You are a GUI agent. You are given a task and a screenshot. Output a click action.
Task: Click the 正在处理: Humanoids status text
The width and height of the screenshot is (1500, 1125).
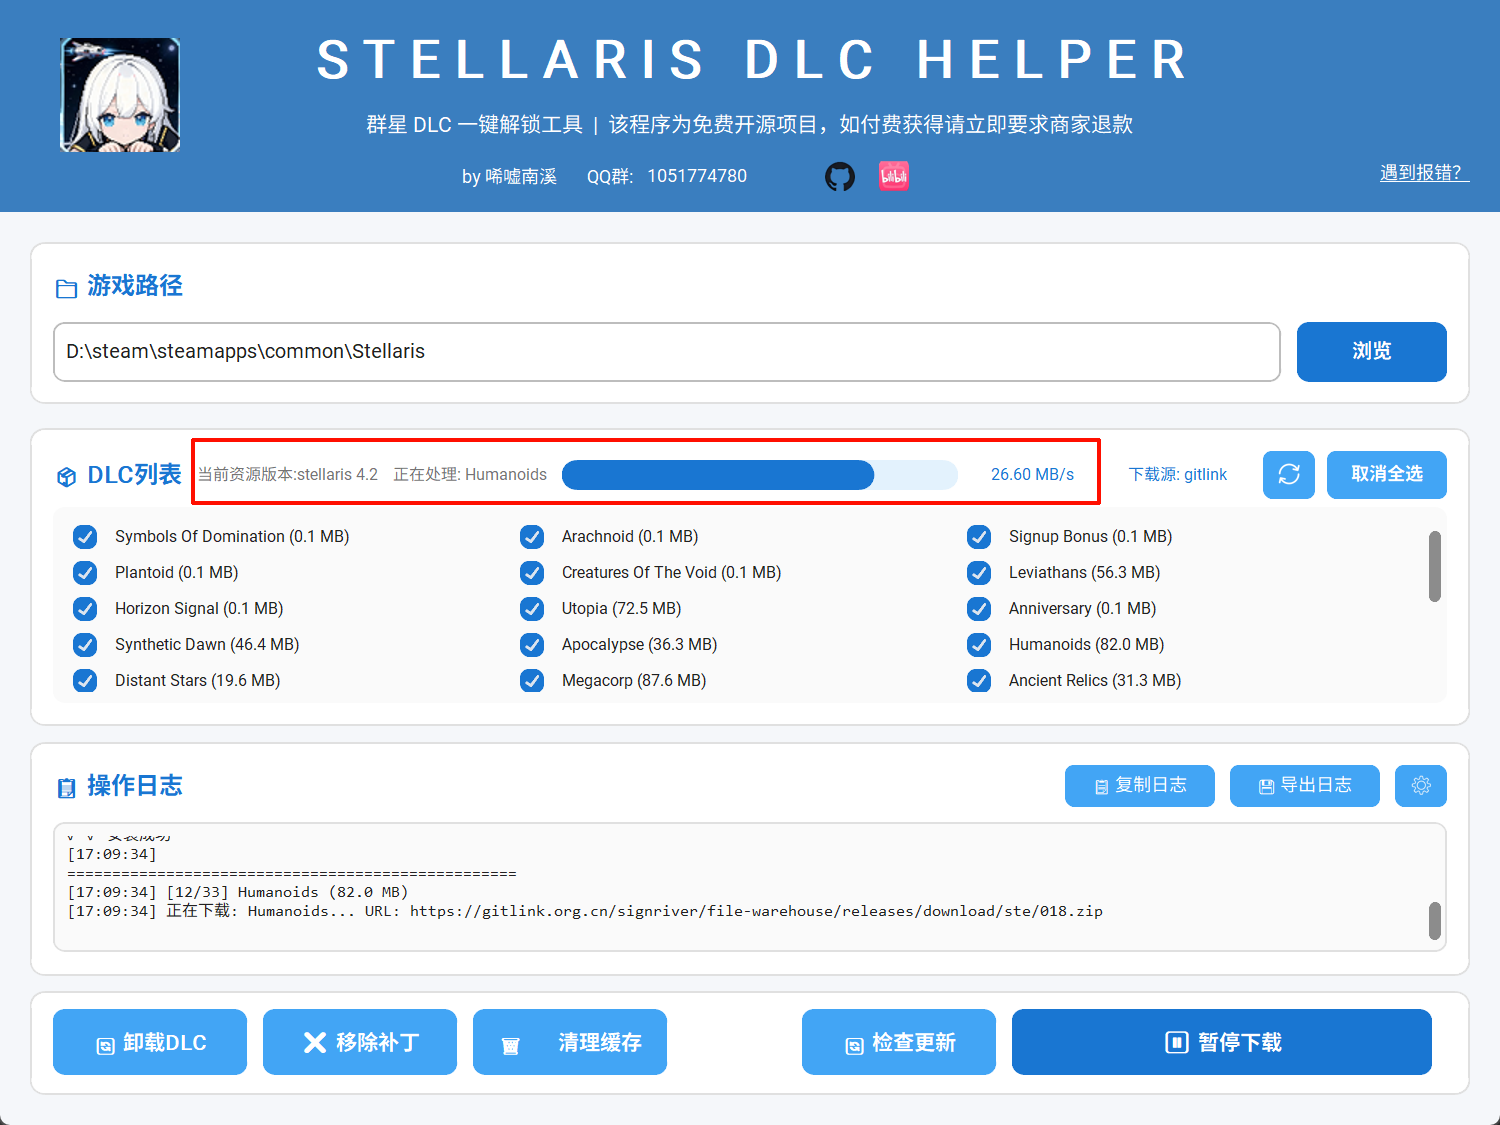pos(470,475)
